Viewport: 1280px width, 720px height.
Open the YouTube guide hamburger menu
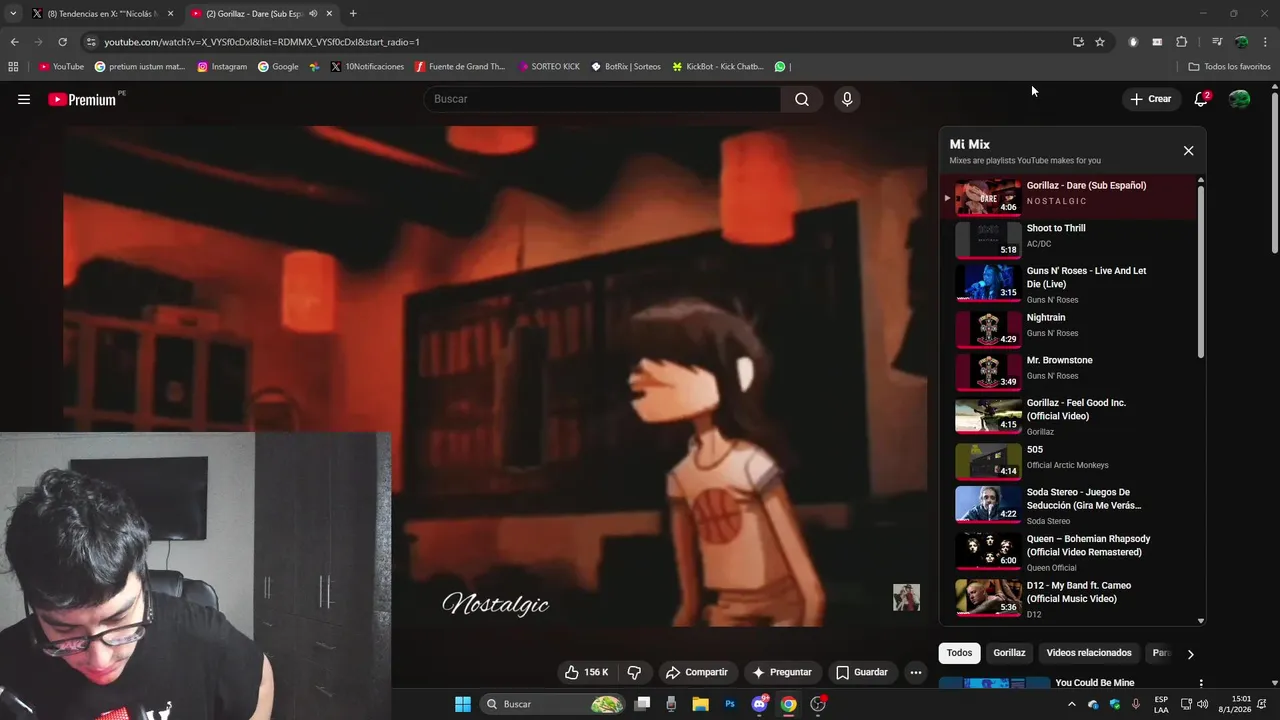coord(24,99)
